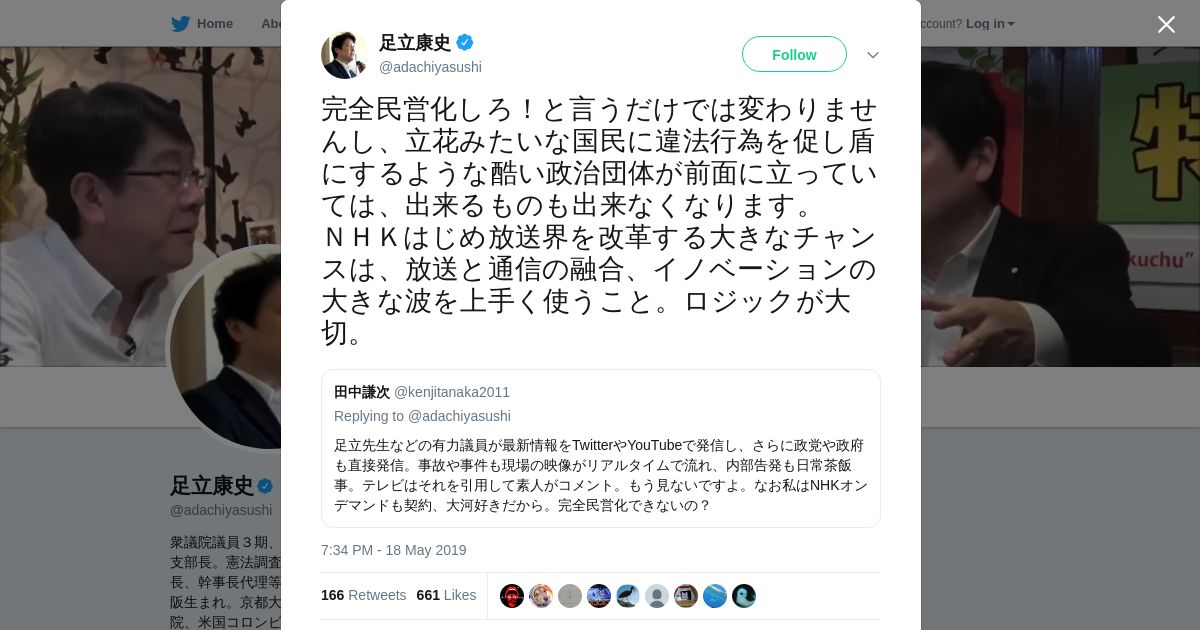View the 661 Likes list
This screenshot has height=630, width=1200.
(446, 595)
